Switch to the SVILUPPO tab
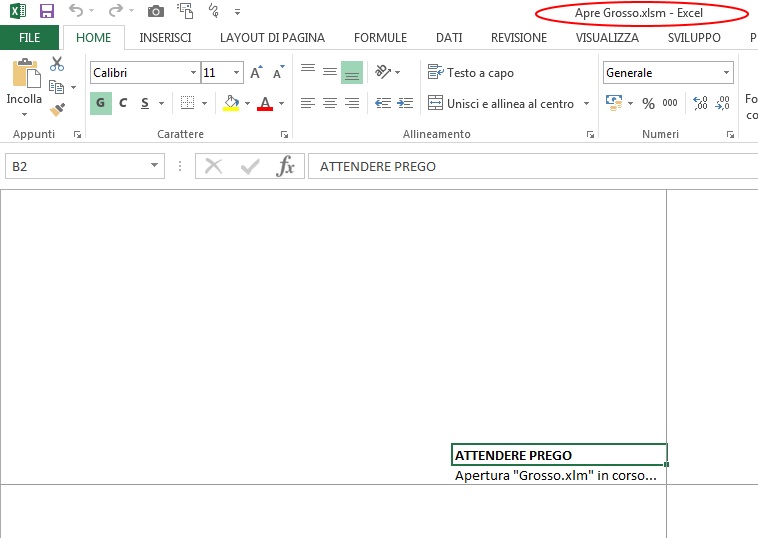The height and width of the screenshot is (538, 758). (694, 38)
